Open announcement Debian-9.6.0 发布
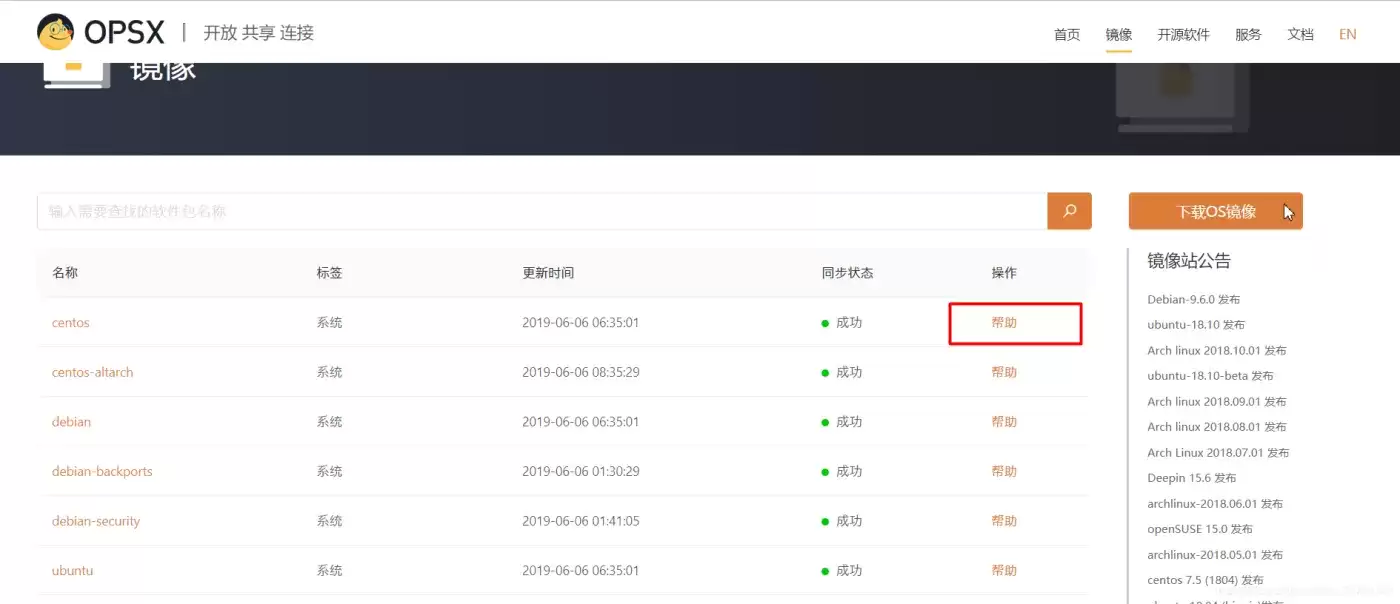 (1194, 299)
